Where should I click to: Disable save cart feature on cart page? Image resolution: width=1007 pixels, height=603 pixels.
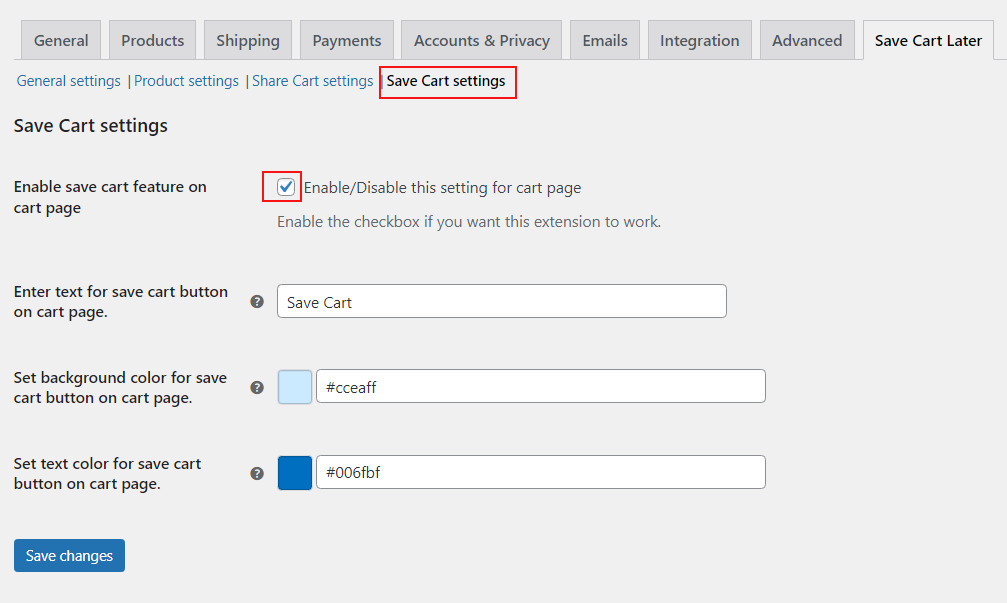[x=282, y=186]
